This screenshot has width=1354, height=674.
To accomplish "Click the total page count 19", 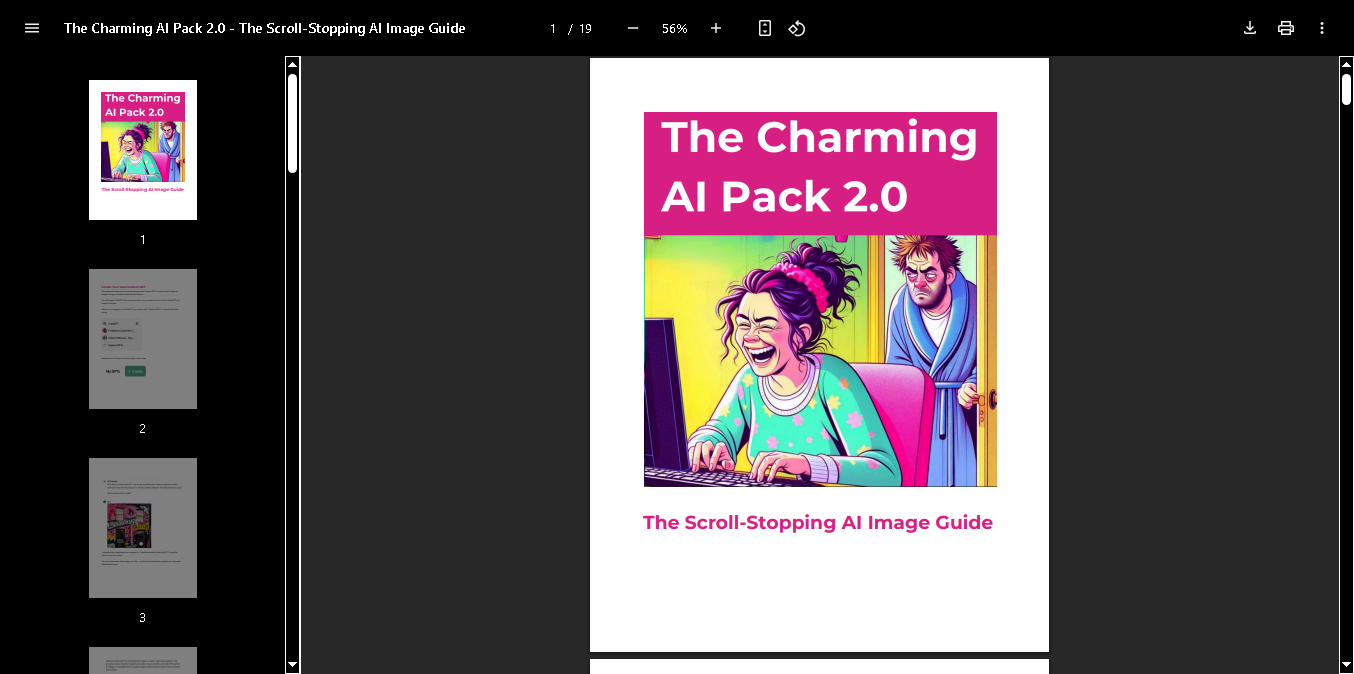I will (585, 29).
